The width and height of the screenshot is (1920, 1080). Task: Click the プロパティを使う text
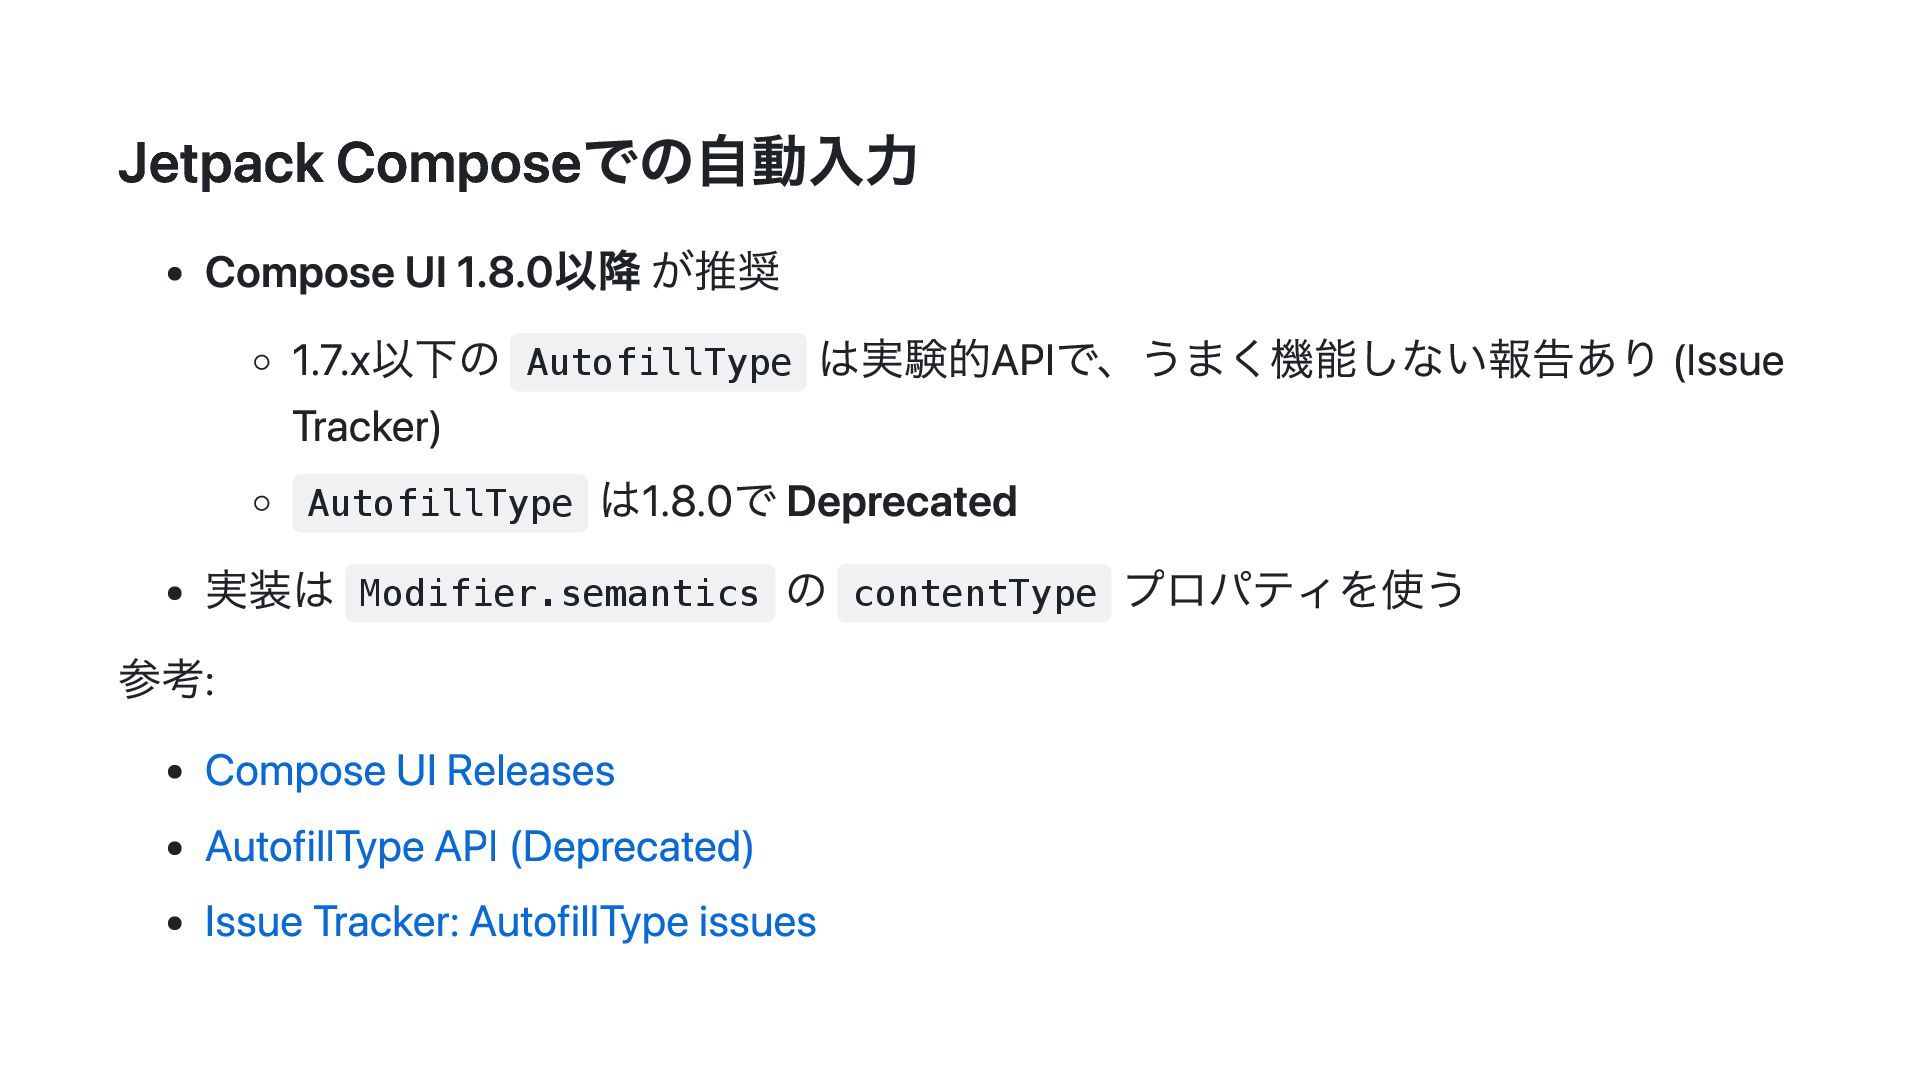click(x=1295, y=590)
